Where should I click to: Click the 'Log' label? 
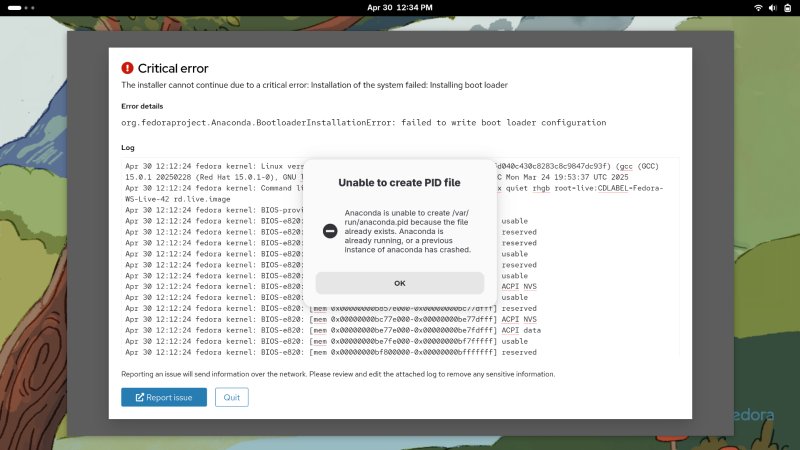(x=128, y=147)
